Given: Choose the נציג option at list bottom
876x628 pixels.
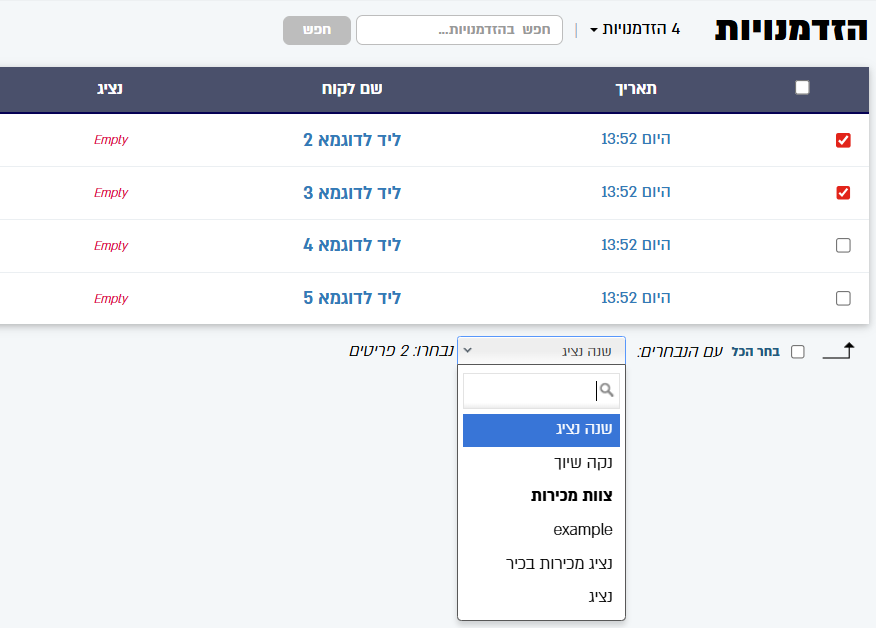Looking at the screenshot, I should pos(541,597).
